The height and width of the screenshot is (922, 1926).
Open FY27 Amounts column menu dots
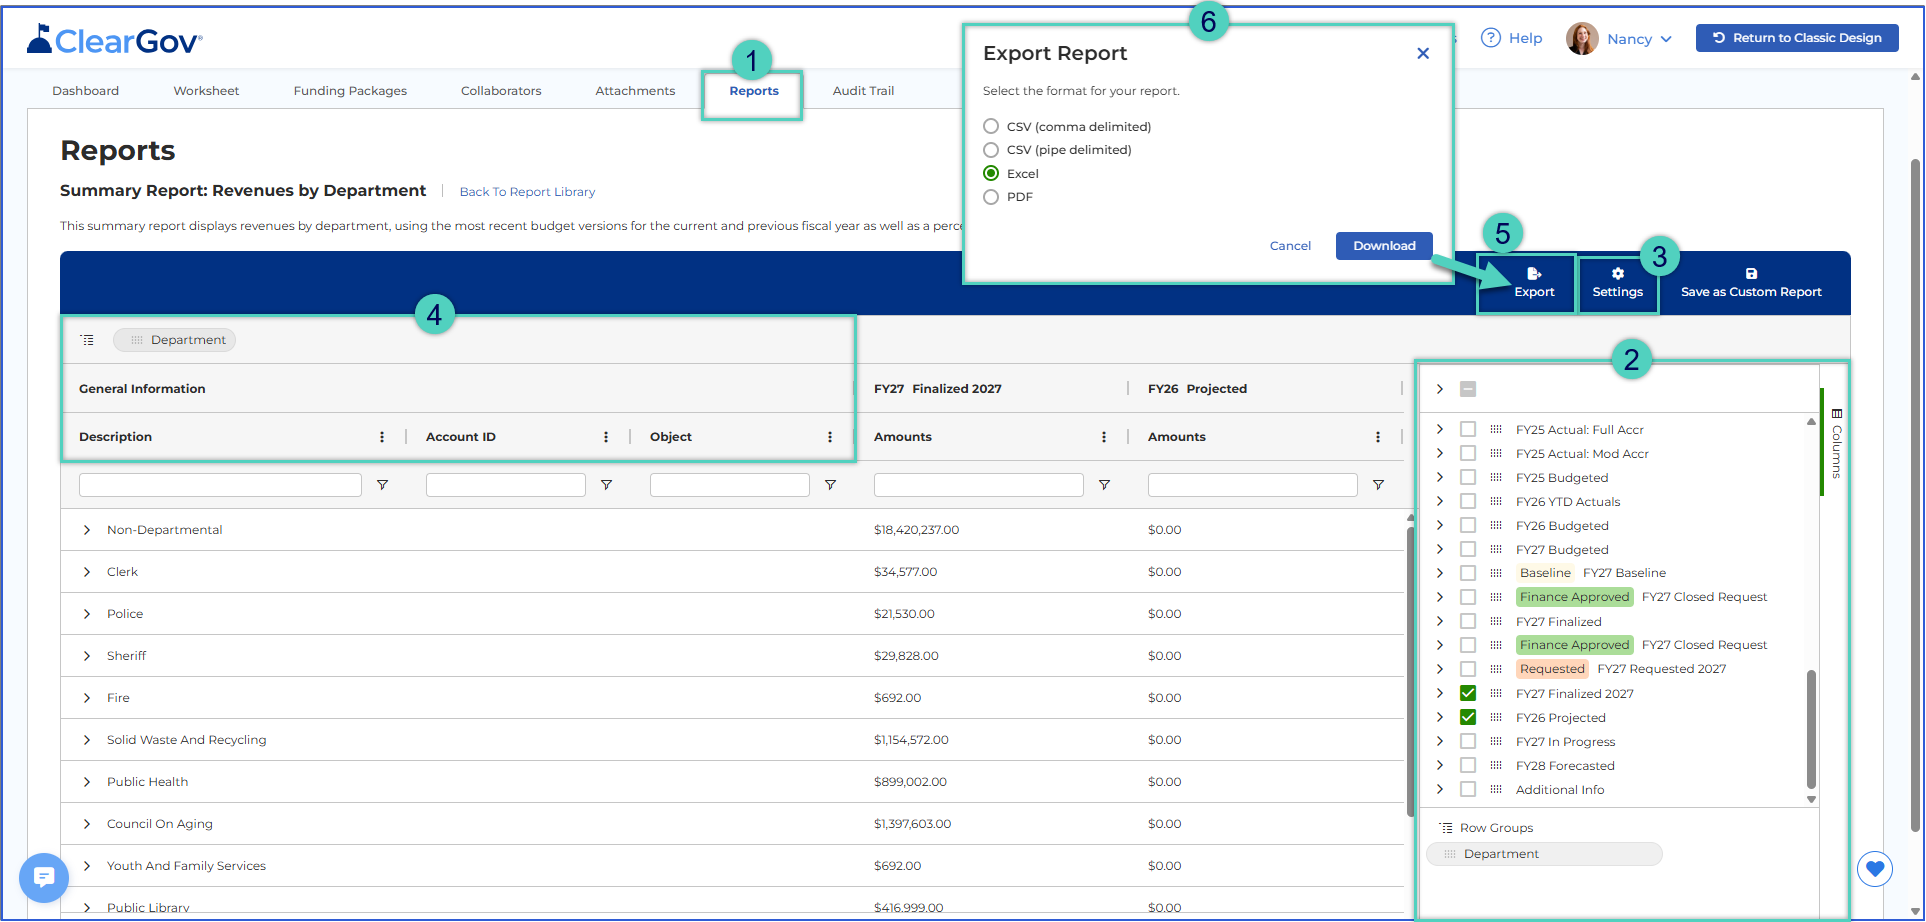(x=1104, y=437)
